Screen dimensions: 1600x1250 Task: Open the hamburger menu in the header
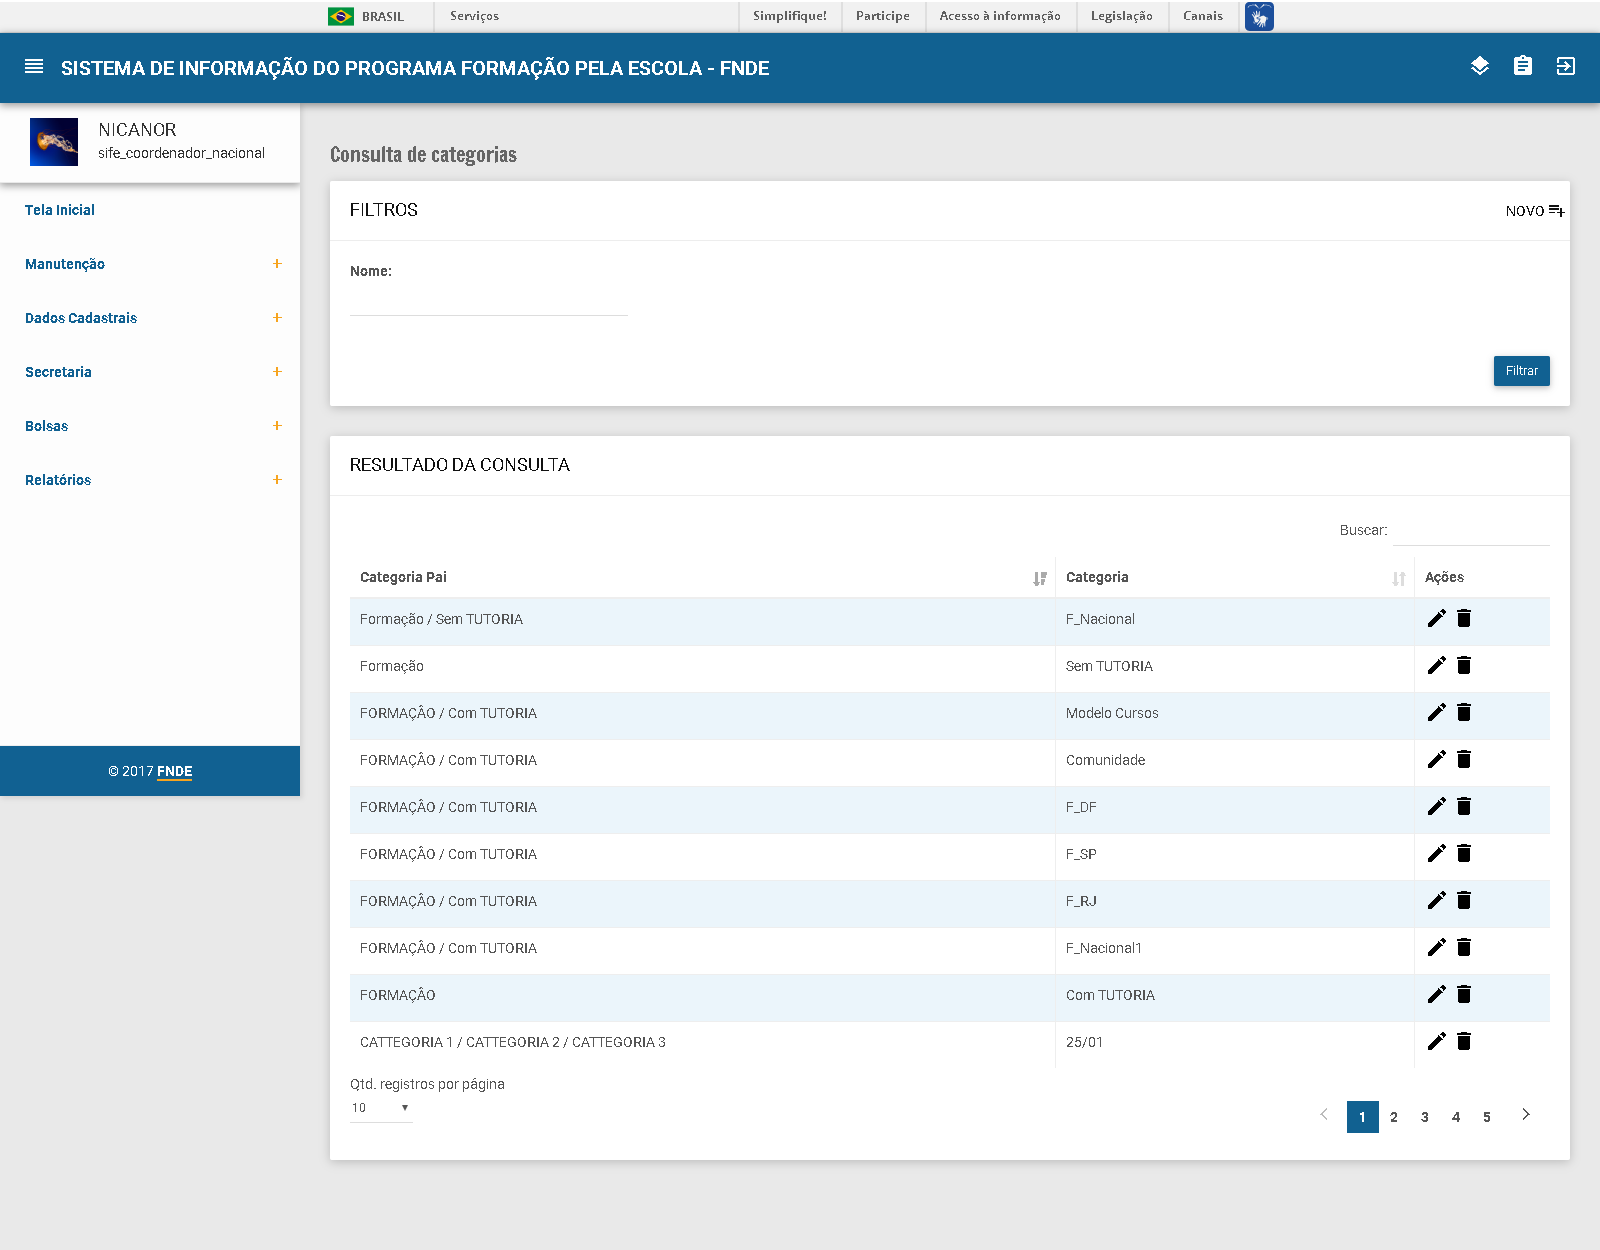(x=34, y=67)
